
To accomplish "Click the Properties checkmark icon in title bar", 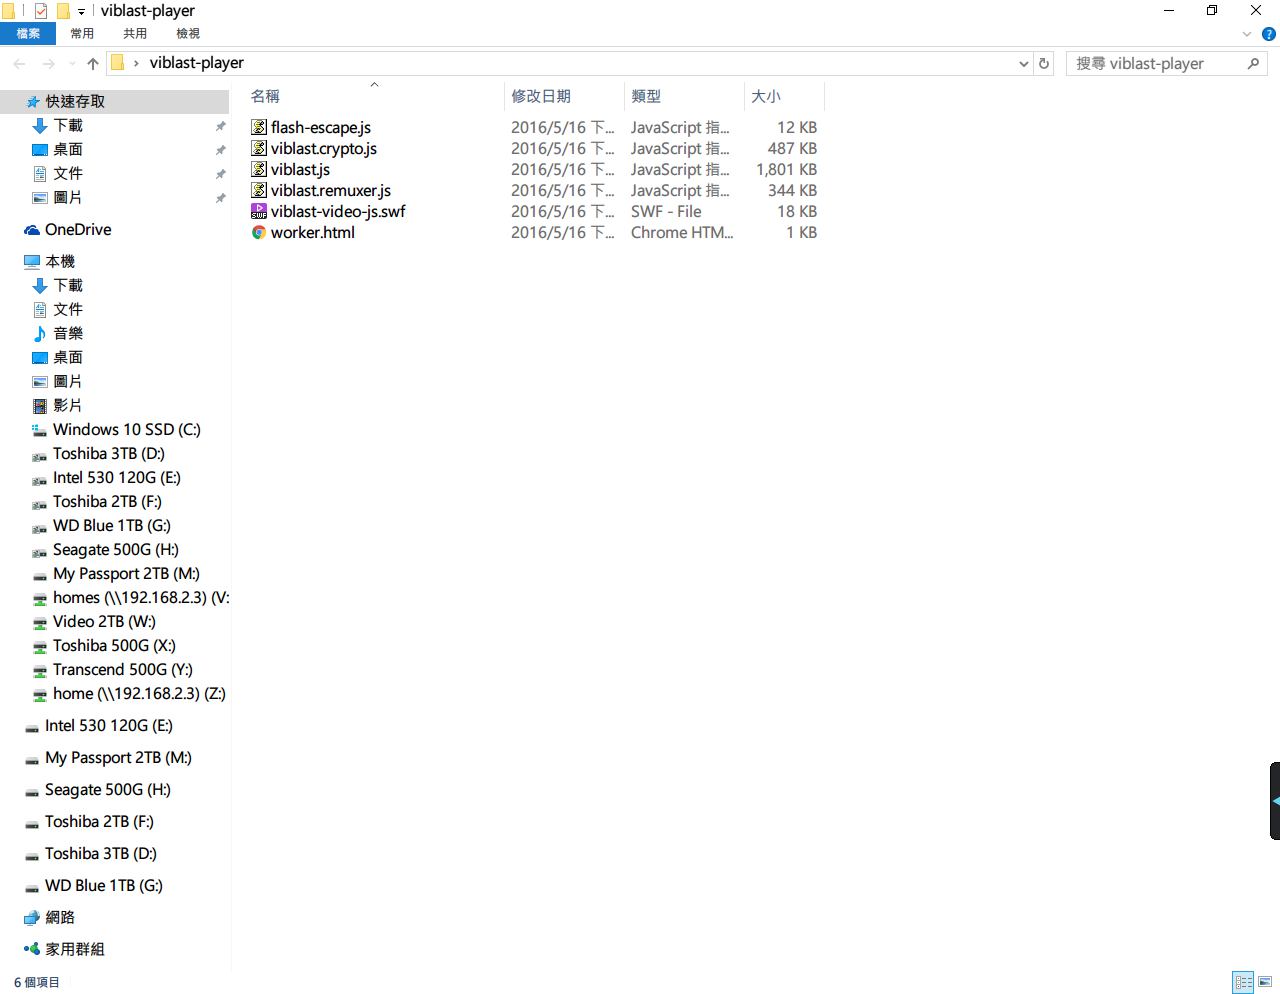I will tap(41, 11).
